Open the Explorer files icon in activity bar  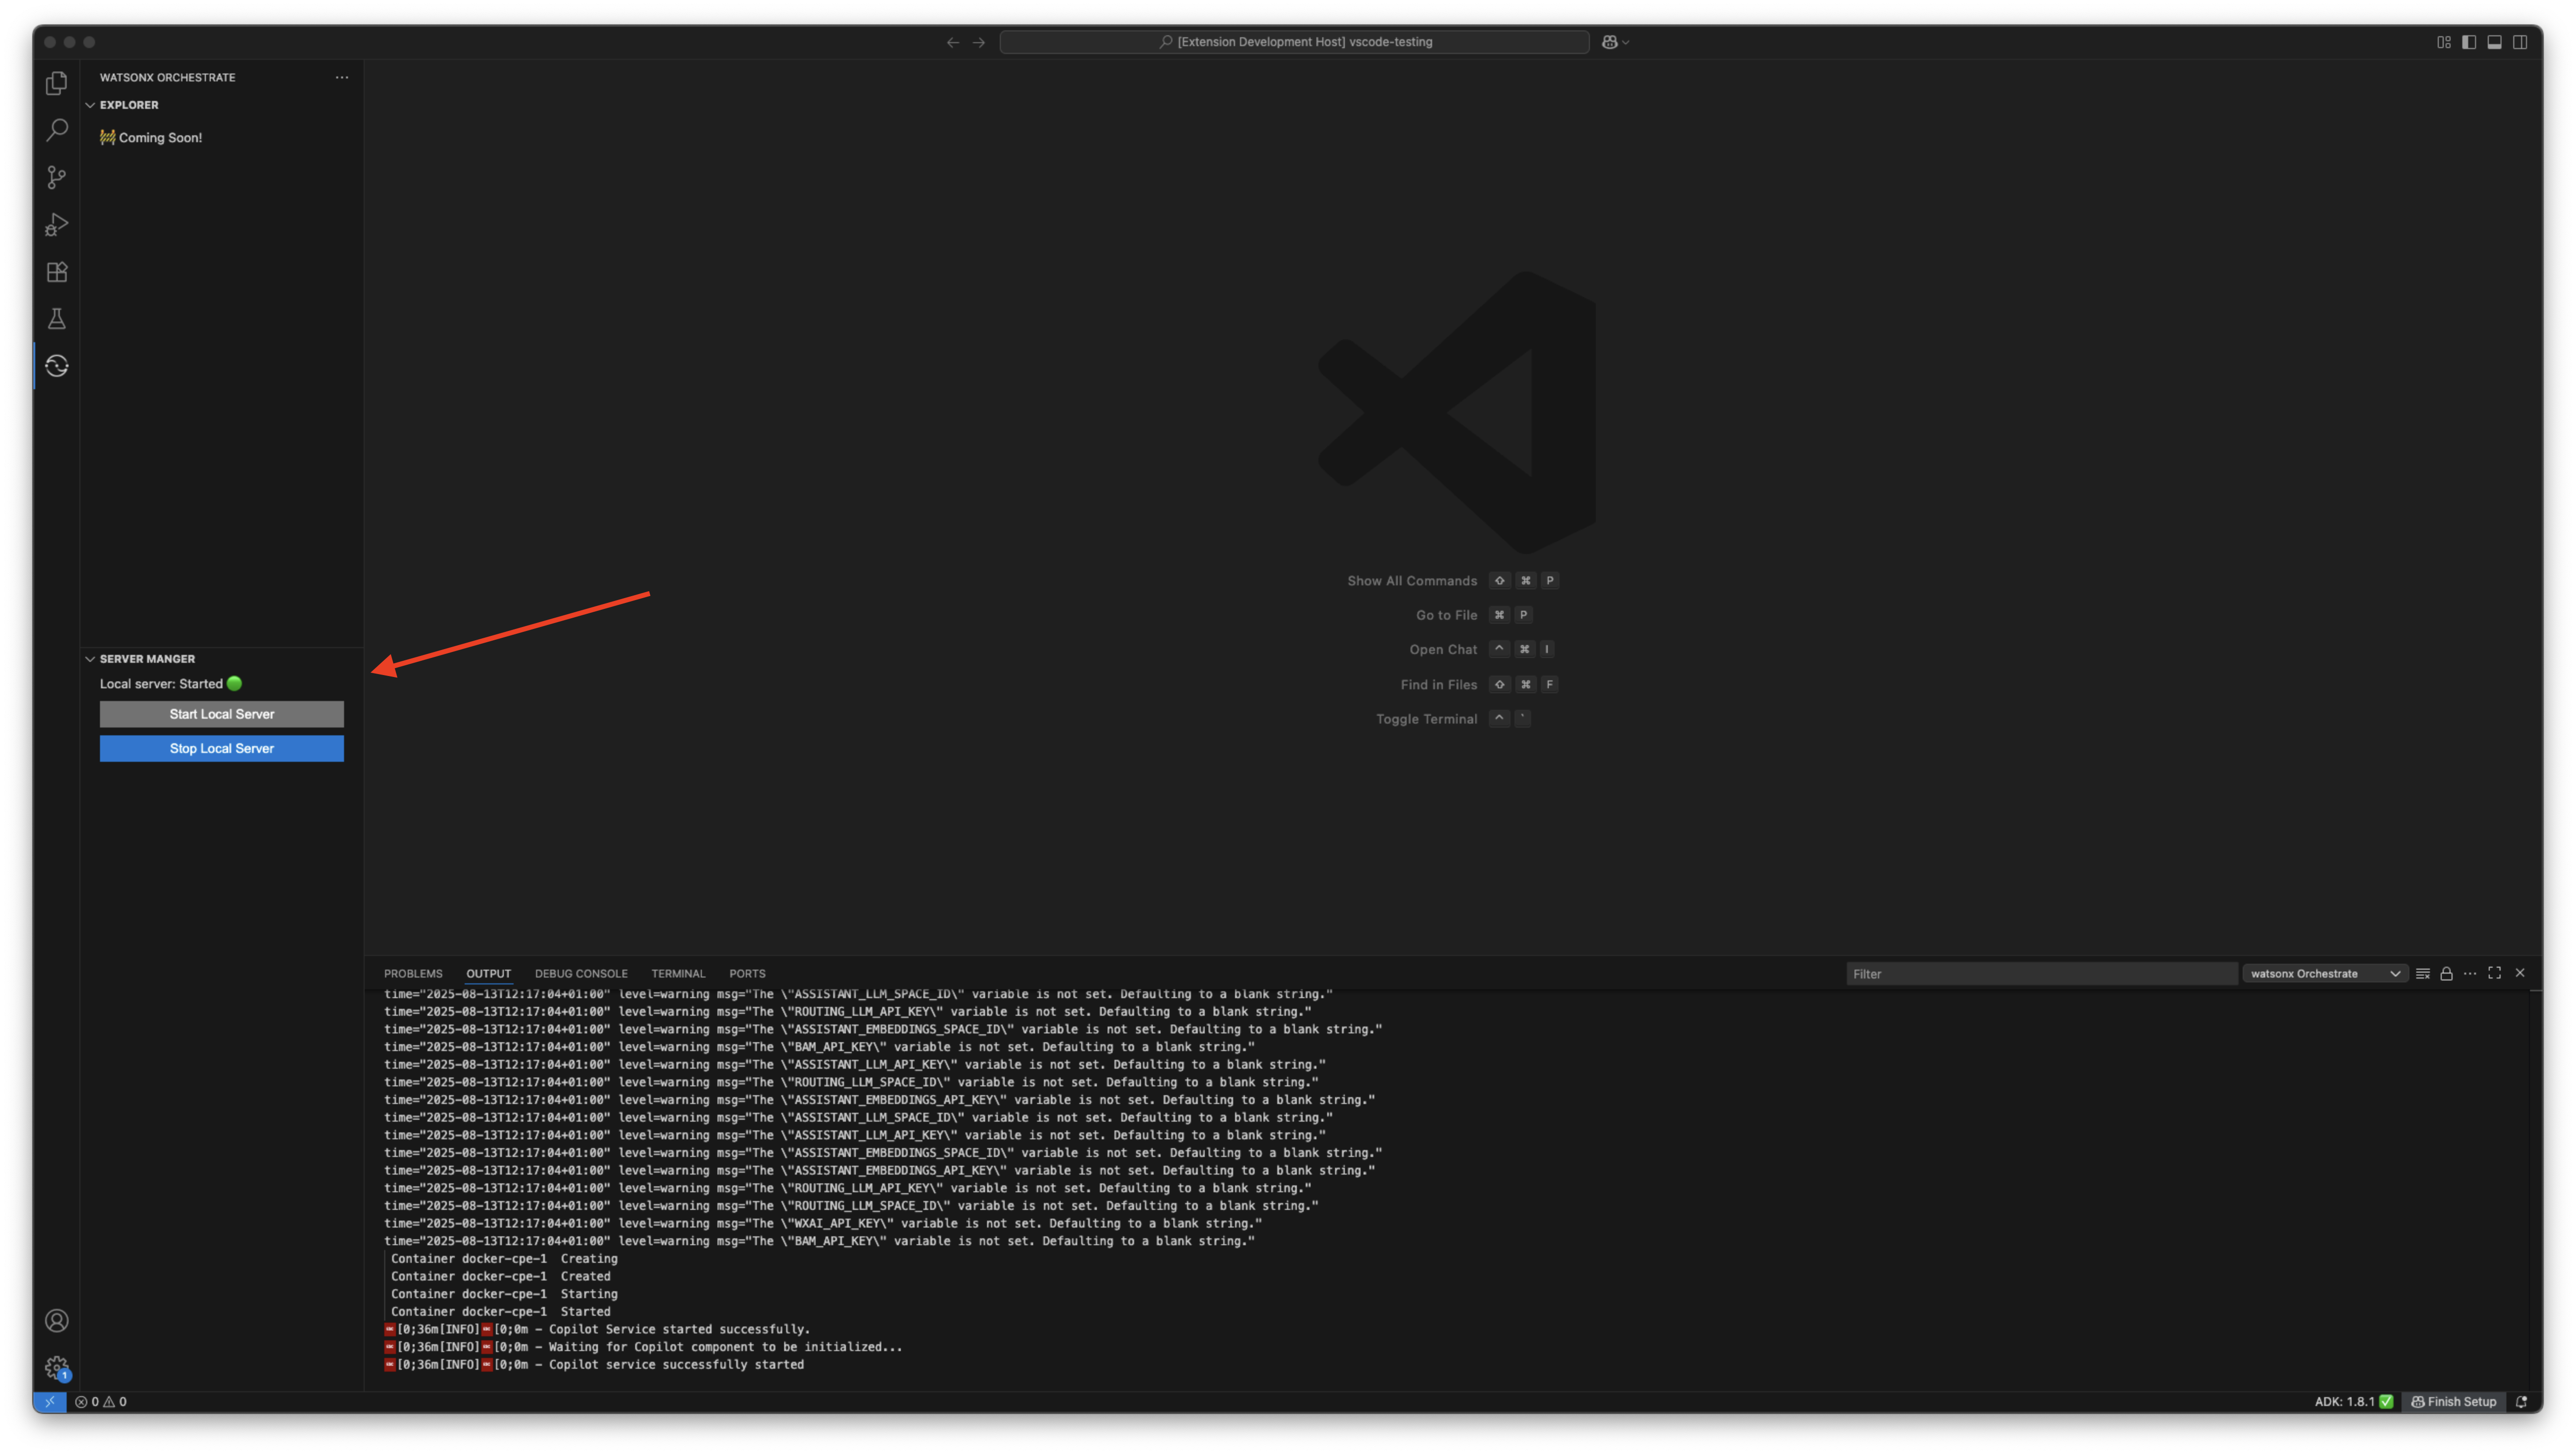coord(57,84)
